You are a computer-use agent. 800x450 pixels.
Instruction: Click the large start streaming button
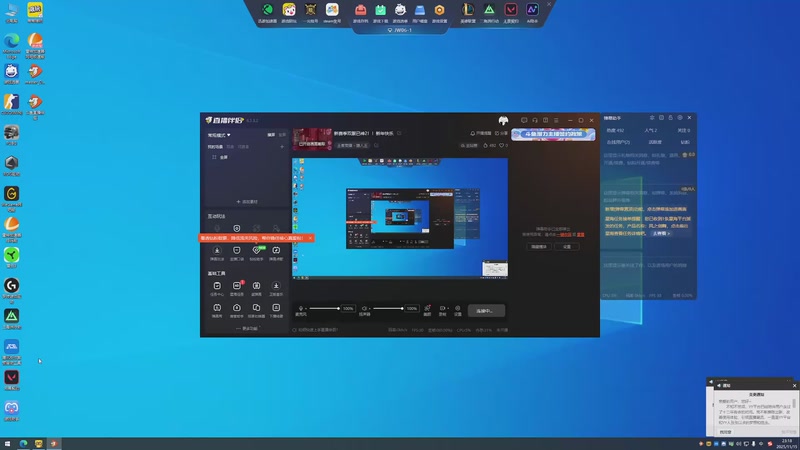pos(486,311)
